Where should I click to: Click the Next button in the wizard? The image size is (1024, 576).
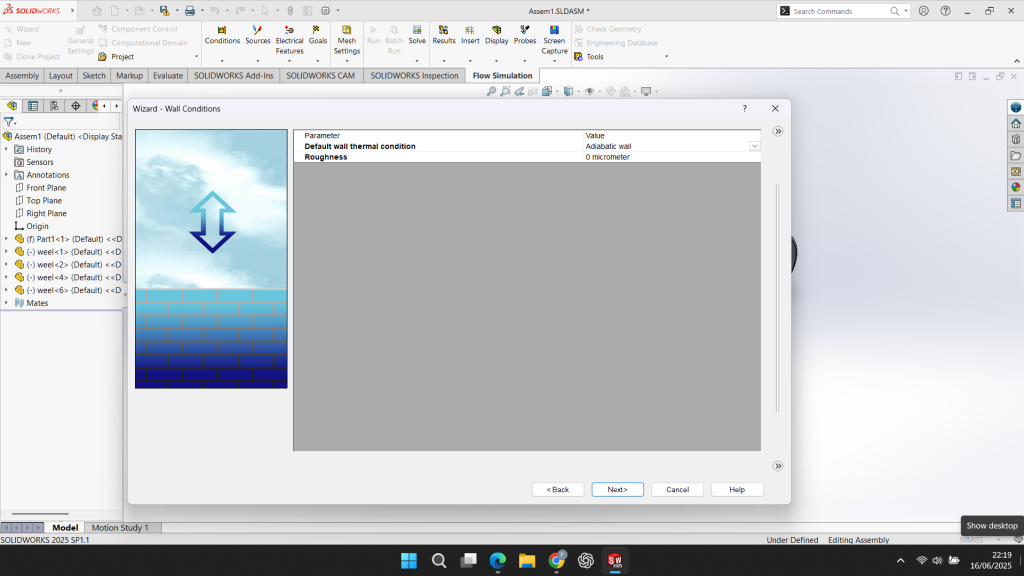(x=617, y=490)
